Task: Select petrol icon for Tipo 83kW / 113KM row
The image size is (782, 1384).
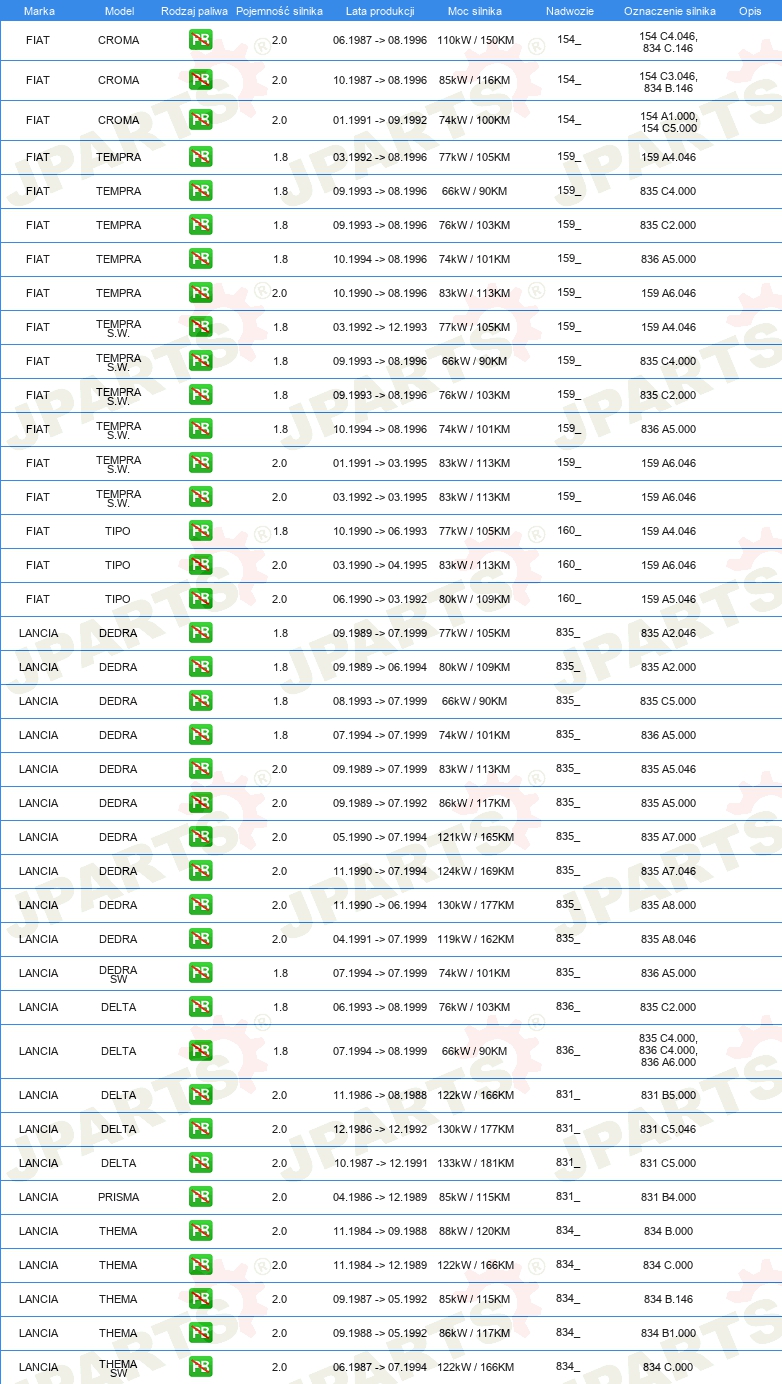Action: (201, 565)
